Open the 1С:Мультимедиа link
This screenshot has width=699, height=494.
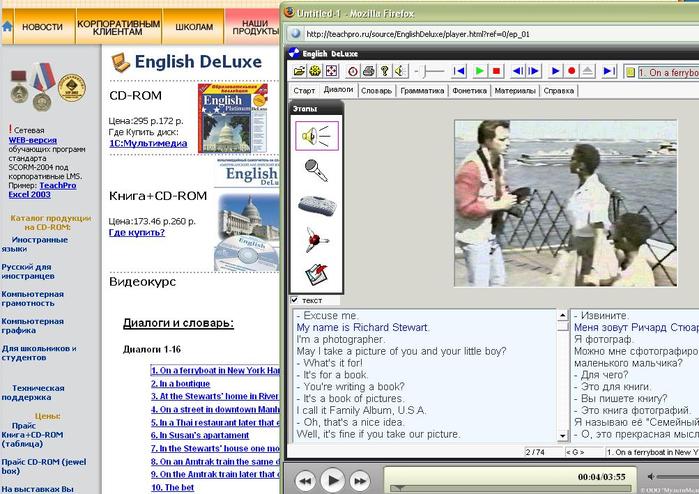pyautogui.click(x=148, y=144)
